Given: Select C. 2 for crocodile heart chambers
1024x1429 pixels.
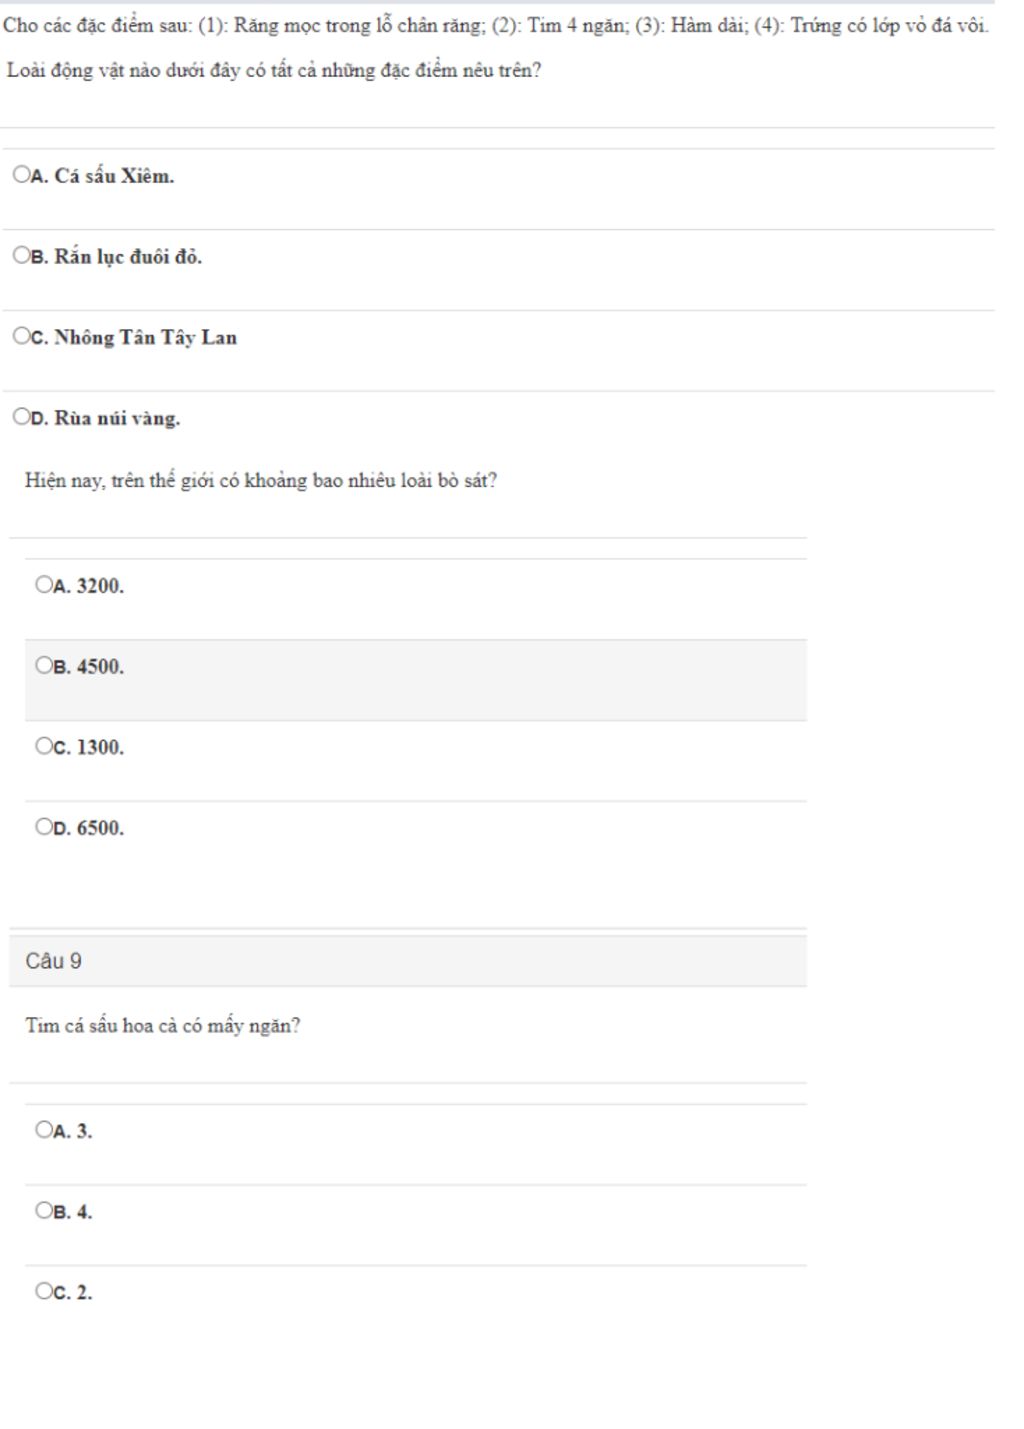Looking at the screenshot, I should [43, 1291].
